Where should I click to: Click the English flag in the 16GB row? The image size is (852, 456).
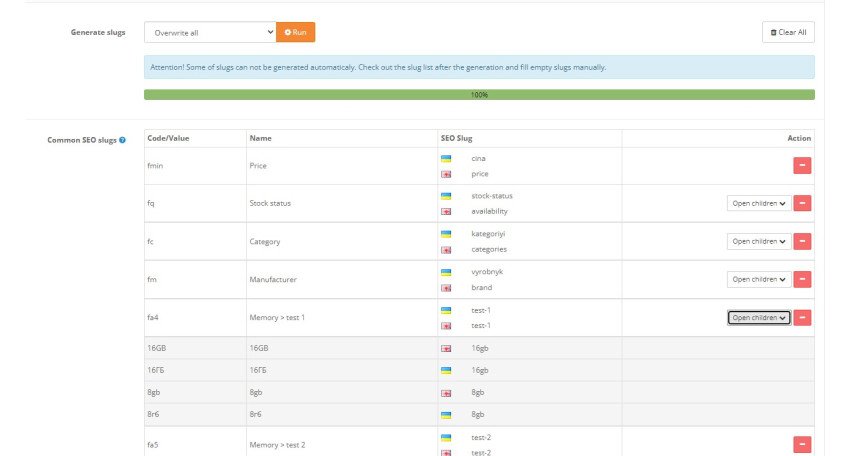click(446, 348)
